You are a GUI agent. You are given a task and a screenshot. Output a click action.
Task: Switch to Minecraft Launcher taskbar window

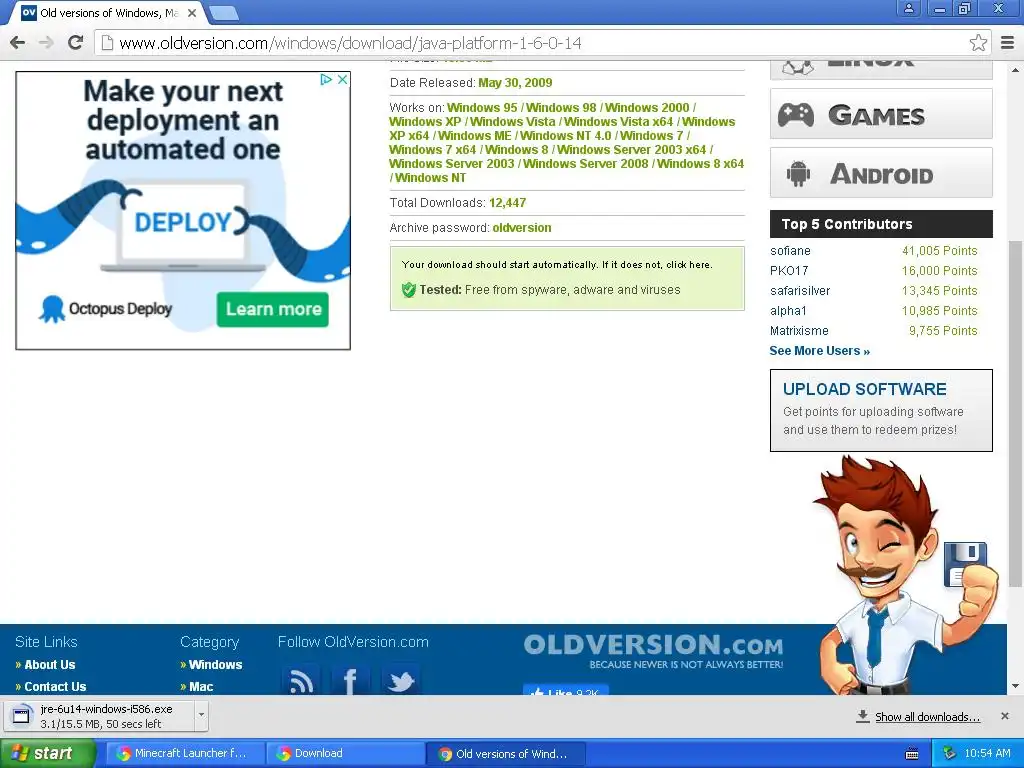coord(185,753)
